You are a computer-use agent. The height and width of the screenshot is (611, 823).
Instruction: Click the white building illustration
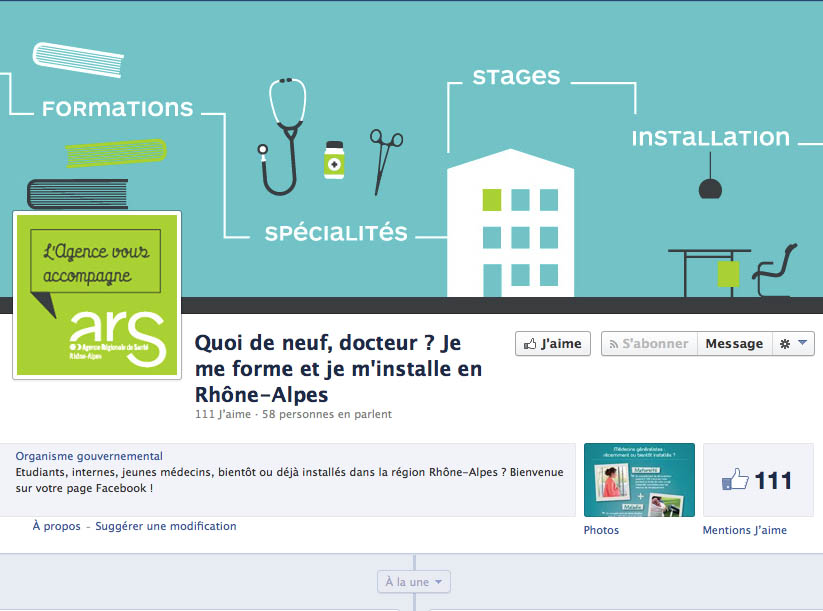coord(510,223)
